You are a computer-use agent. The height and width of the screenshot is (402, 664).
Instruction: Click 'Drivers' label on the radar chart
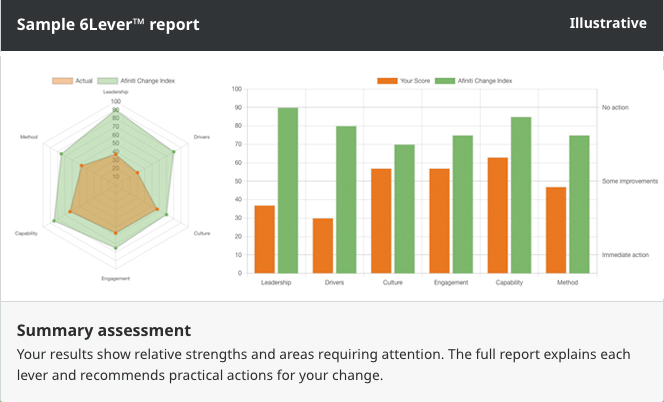202,137
